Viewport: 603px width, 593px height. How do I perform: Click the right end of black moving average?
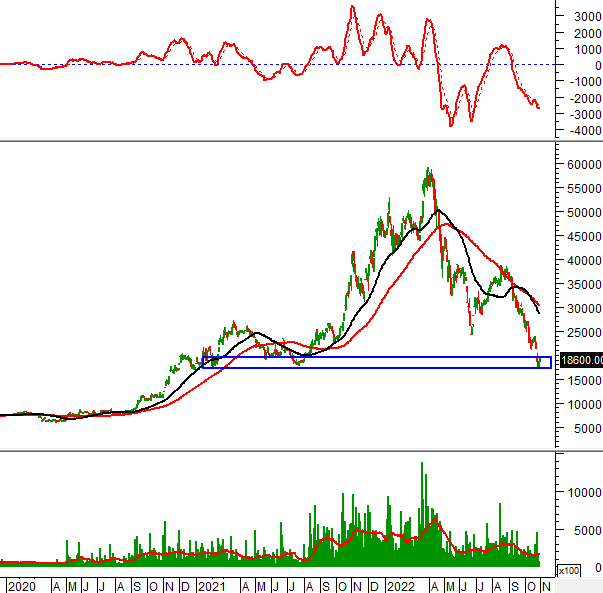(x=539, y=312)
